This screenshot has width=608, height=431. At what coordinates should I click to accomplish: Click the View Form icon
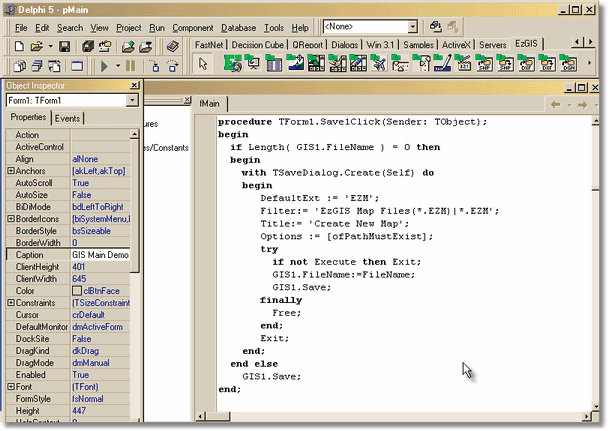37,66
